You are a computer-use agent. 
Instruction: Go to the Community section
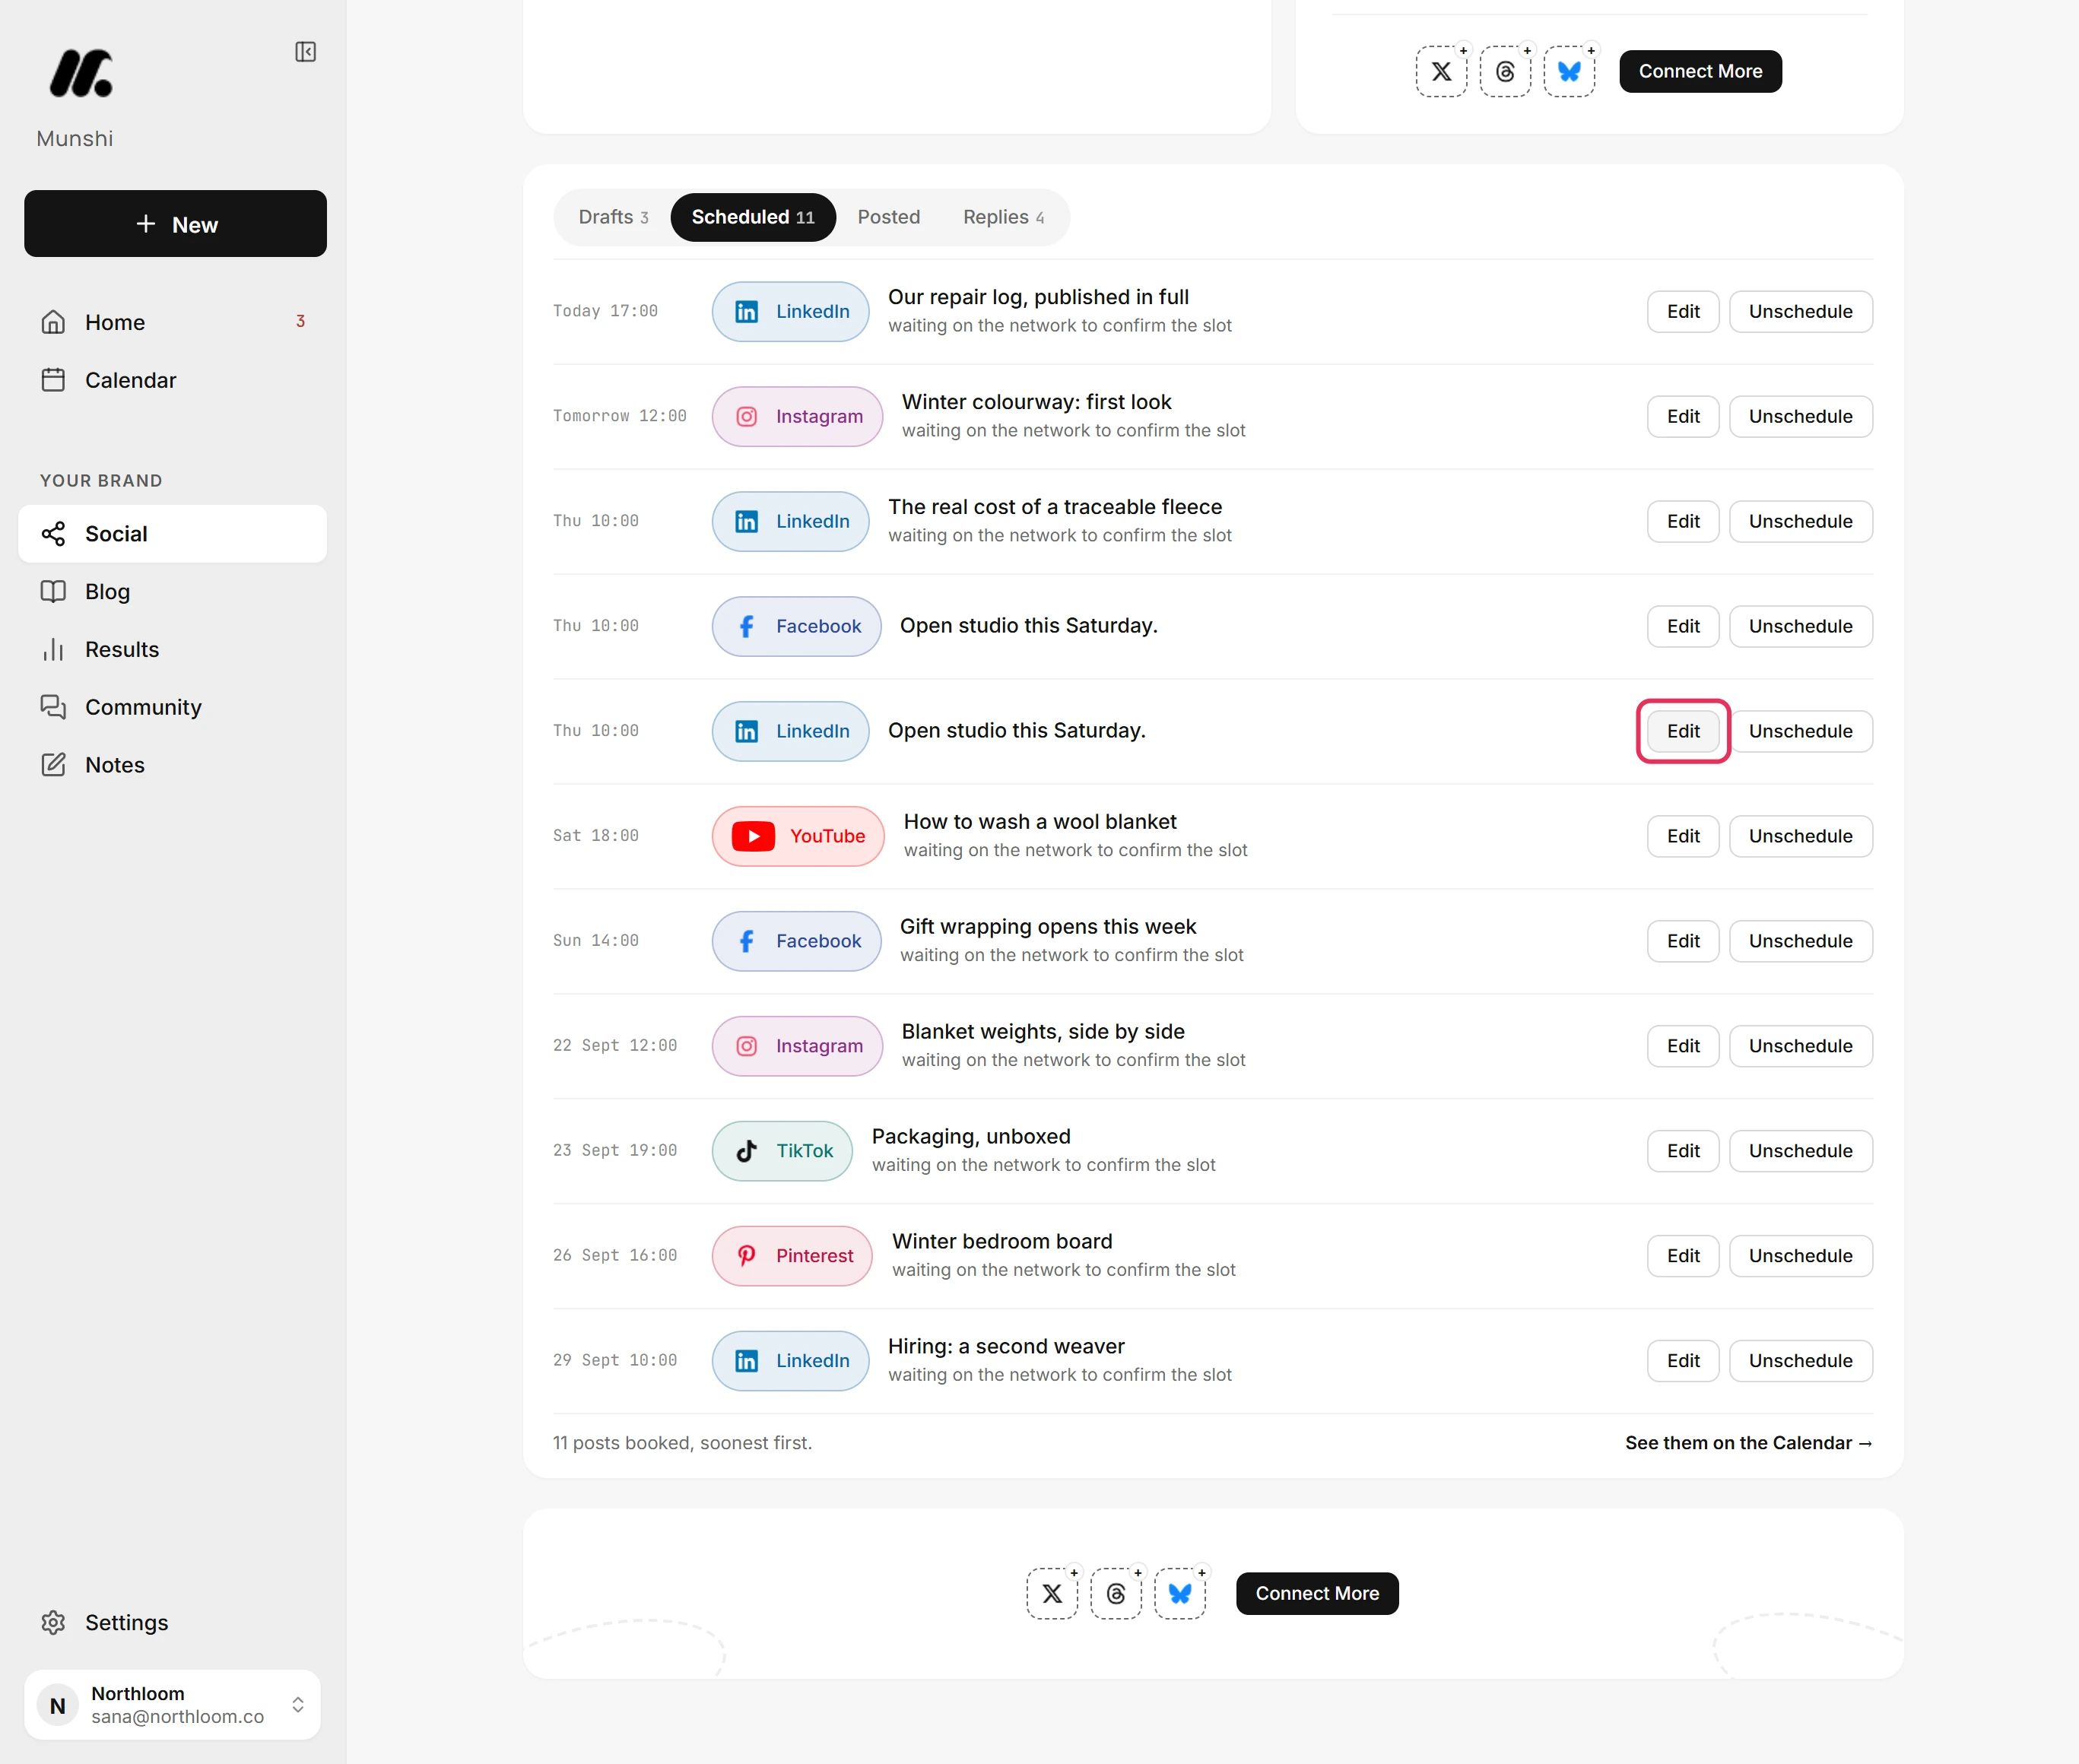pyautogui.click(x=172, y=707)
